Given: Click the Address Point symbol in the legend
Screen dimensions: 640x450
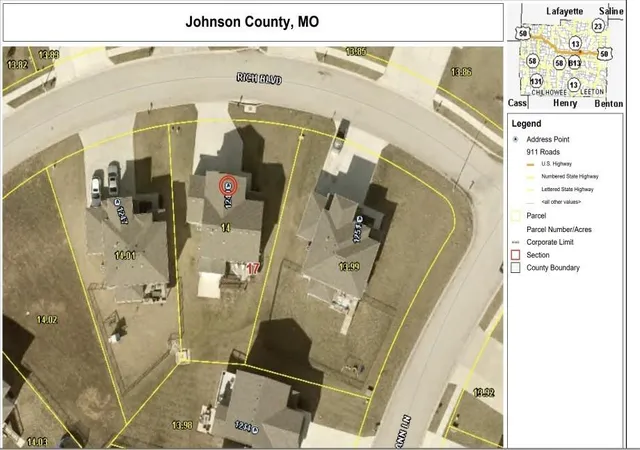Looking at the screenshot, I should pos(516,139).
